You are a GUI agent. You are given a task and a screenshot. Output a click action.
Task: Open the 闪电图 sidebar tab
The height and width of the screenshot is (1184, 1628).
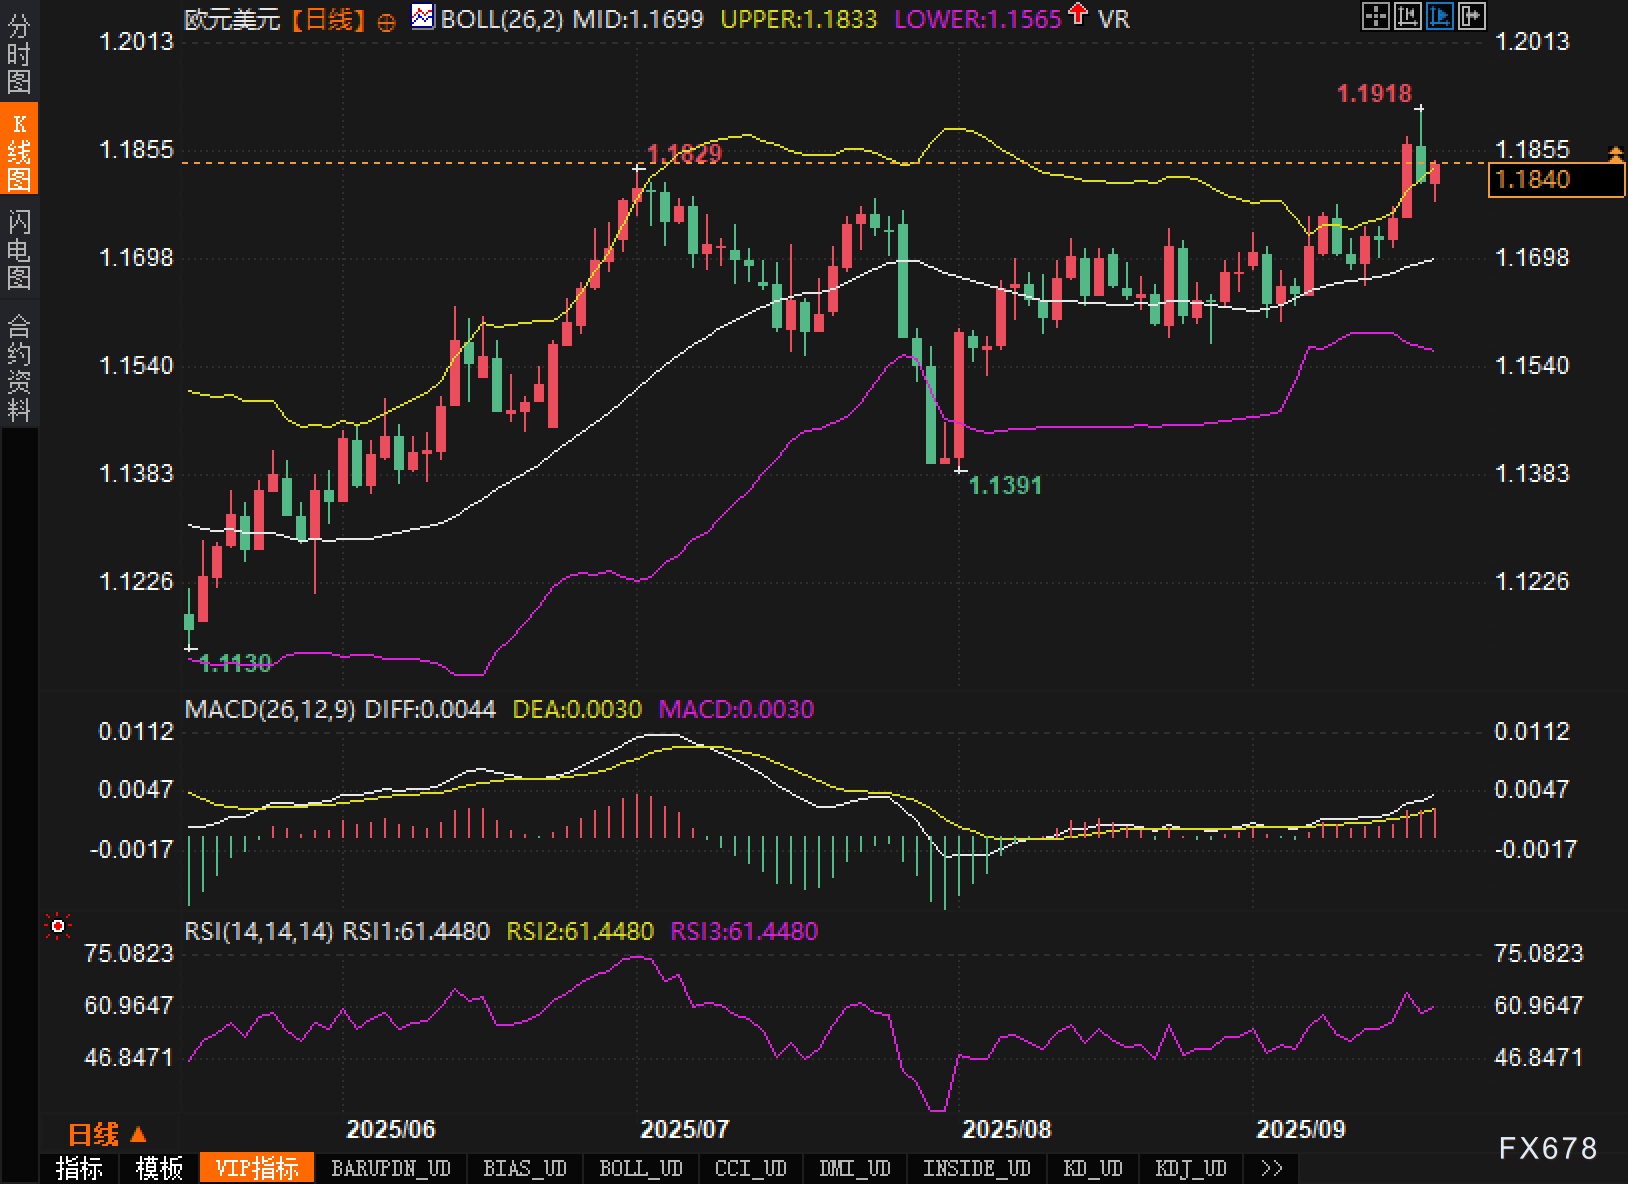click(x=19, y=249)
